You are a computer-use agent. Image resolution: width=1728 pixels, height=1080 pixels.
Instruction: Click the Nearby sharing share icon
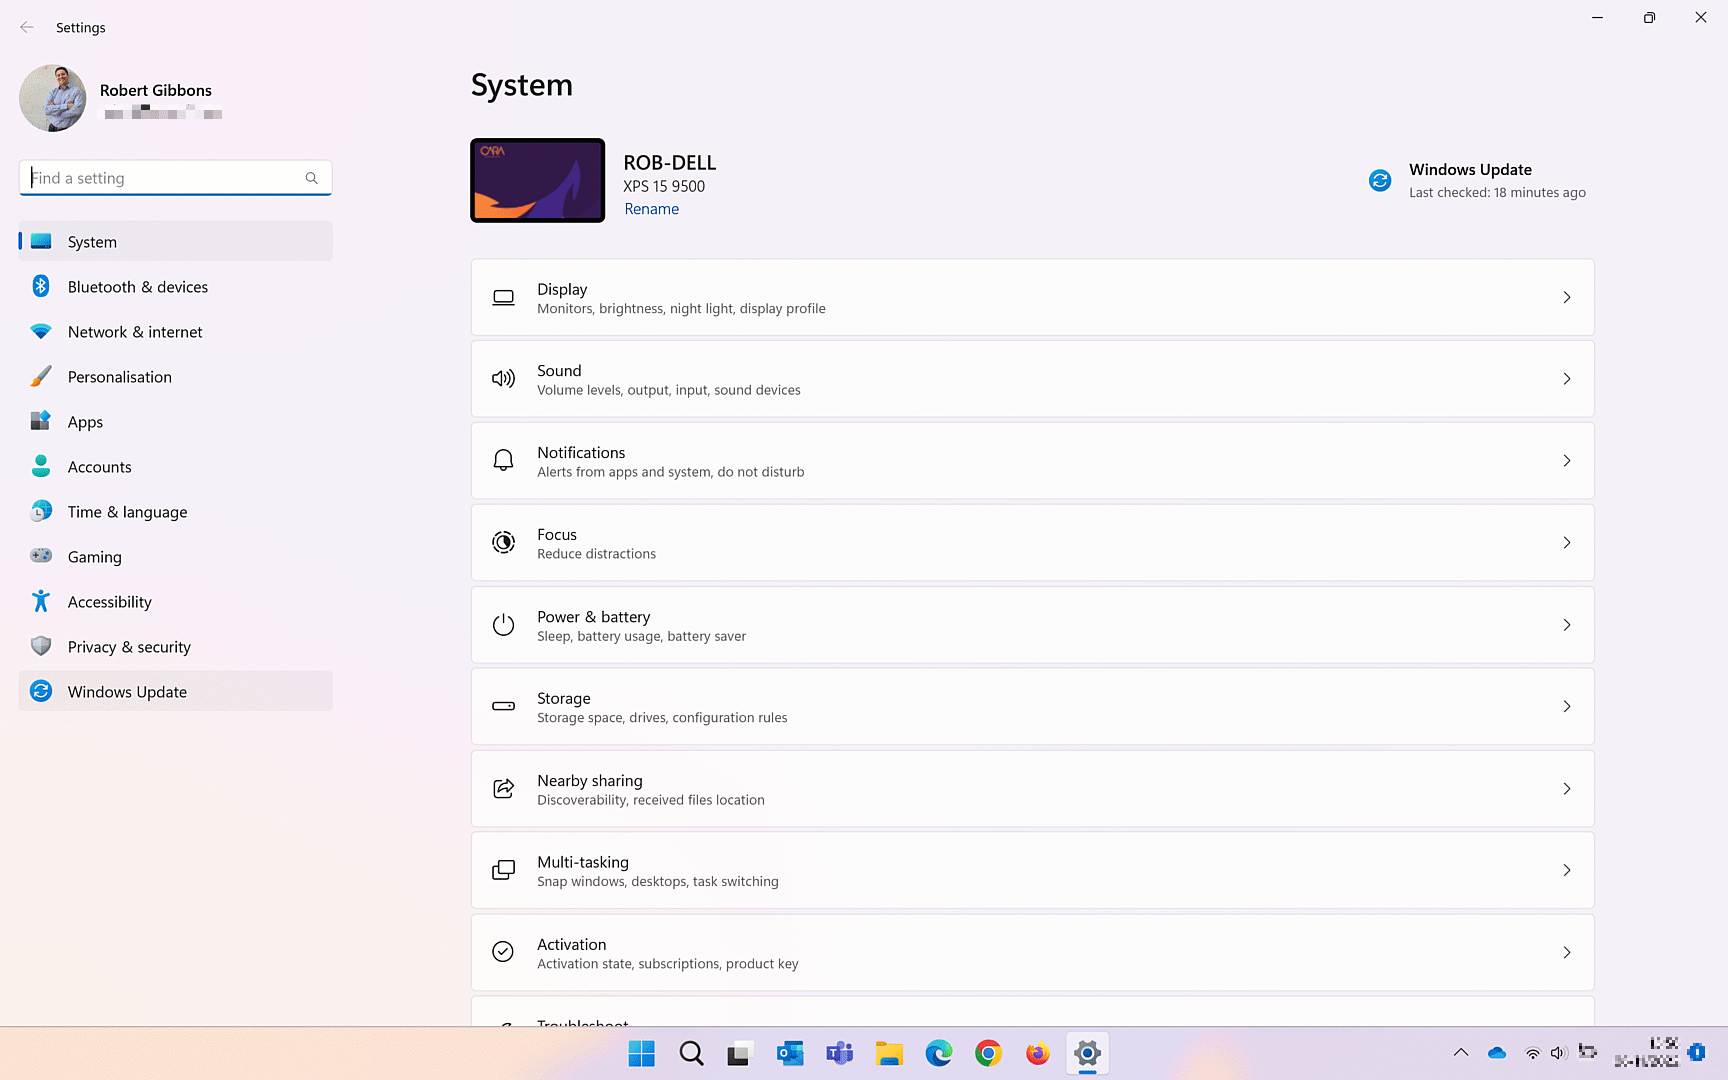503,788
